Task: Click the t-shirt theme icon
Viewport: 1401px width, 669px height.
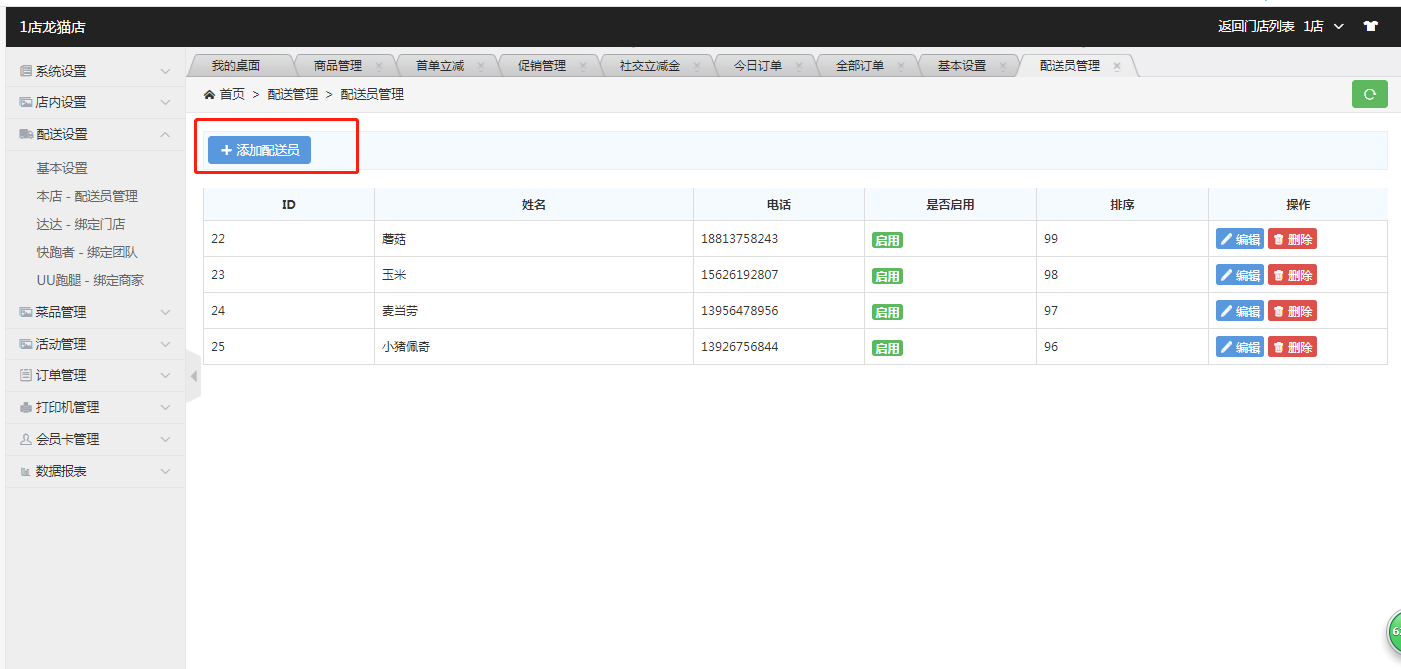Action: (1369, 26)
